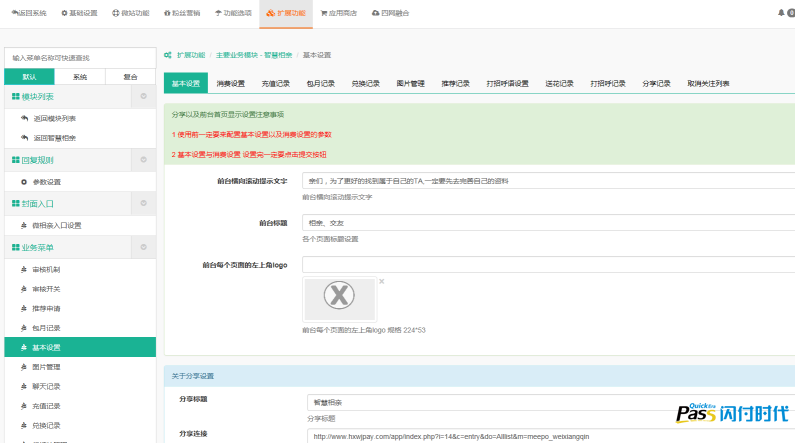Image resolution: width=795 pixels, height=443 pixels.
Task: Open the 送花记录 tab
Action: click(x=560, y=83)
